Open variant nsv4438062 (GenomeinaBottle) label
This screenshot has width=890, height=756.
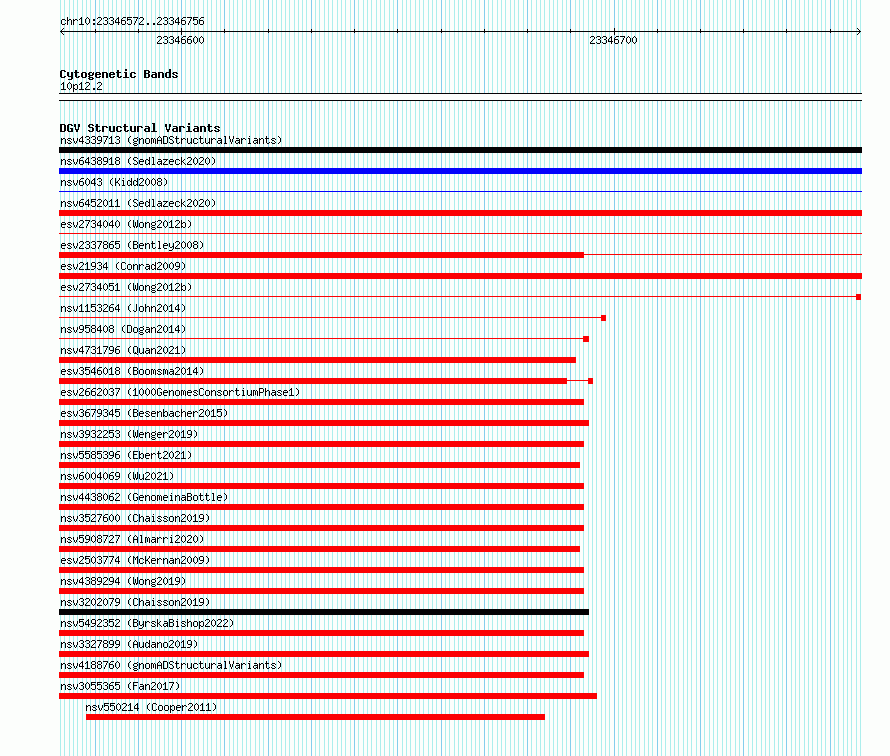pos(144,497)
